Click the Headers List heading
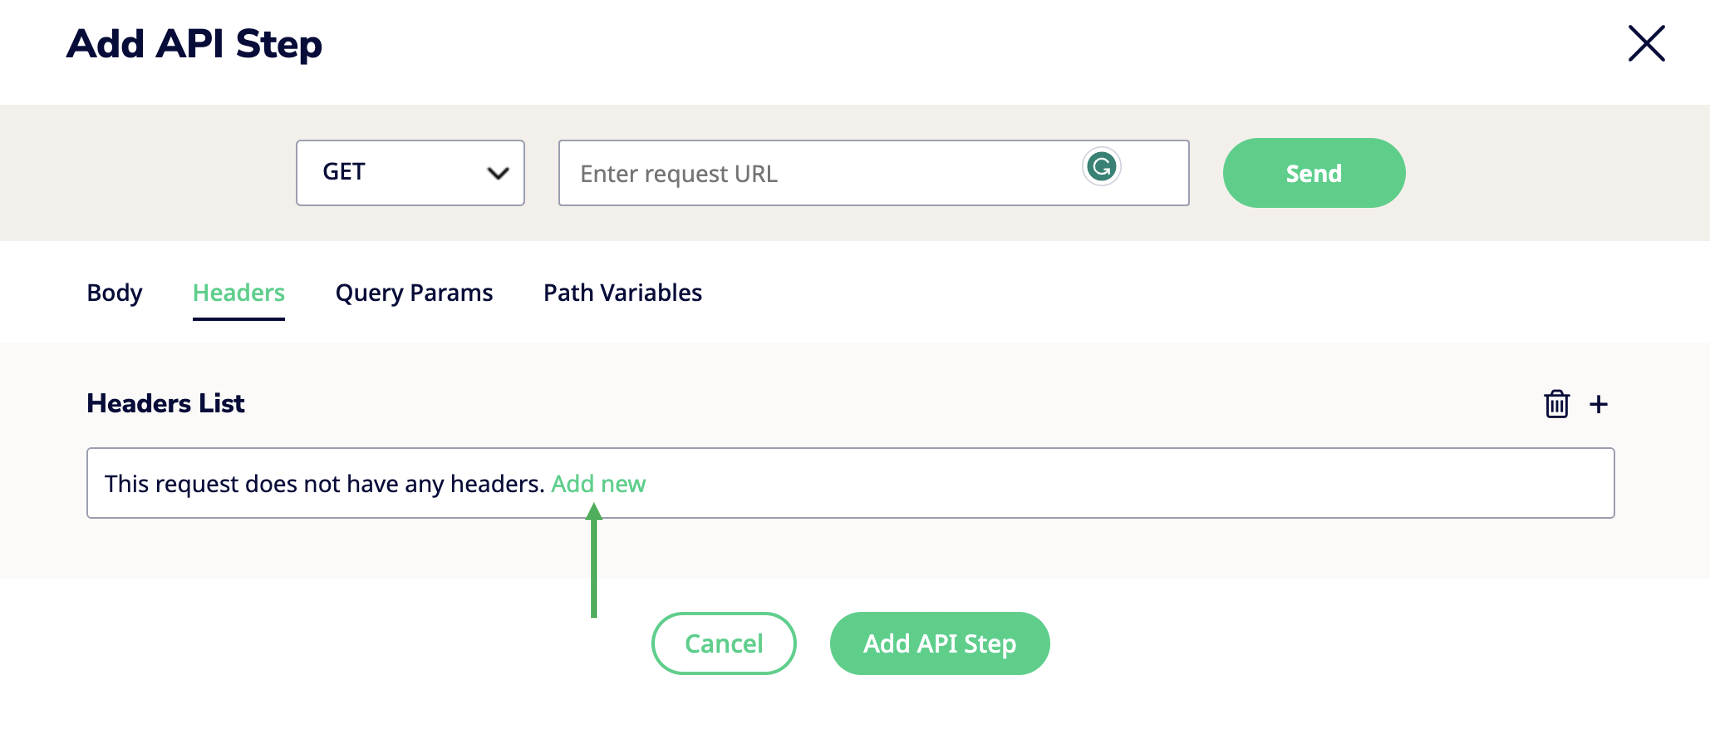Screen dimensions: 1716x734 coord(166,403)
